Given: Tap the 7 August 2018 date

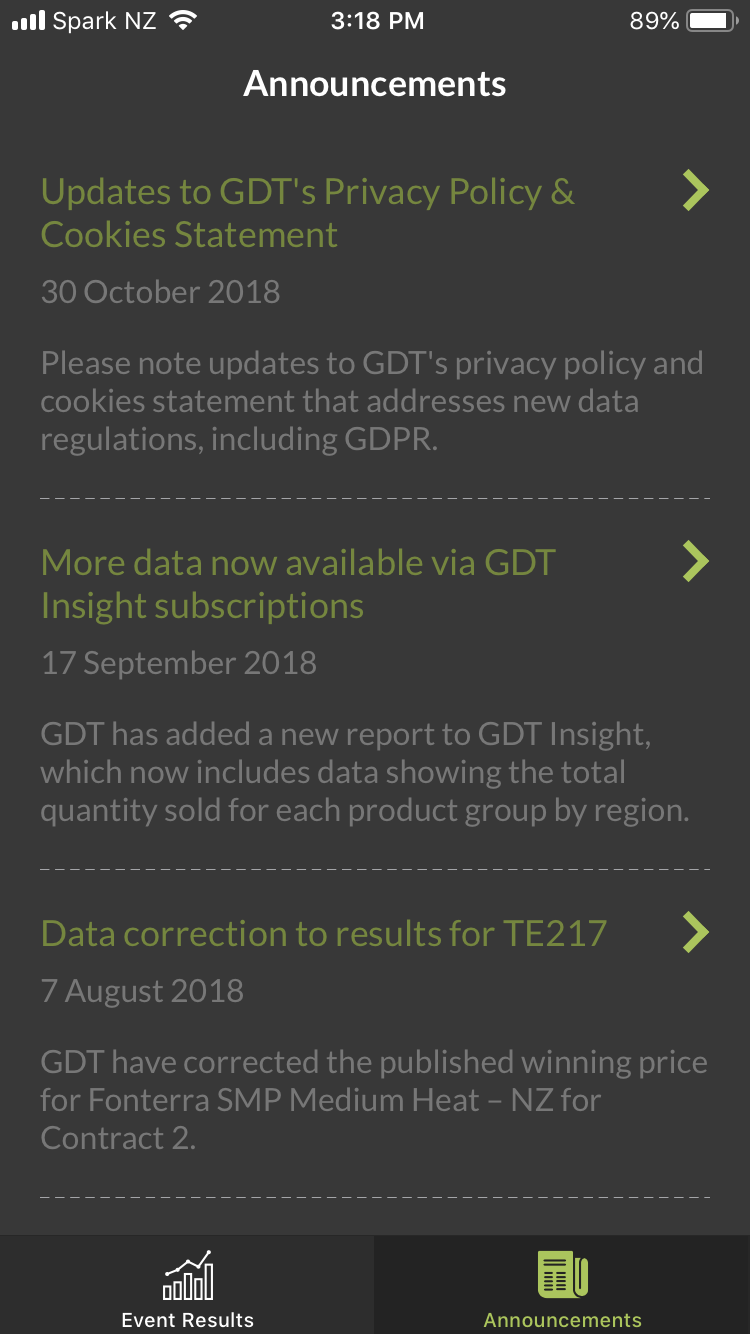Looking at the screenshot, I should click(x=142, y=991).
